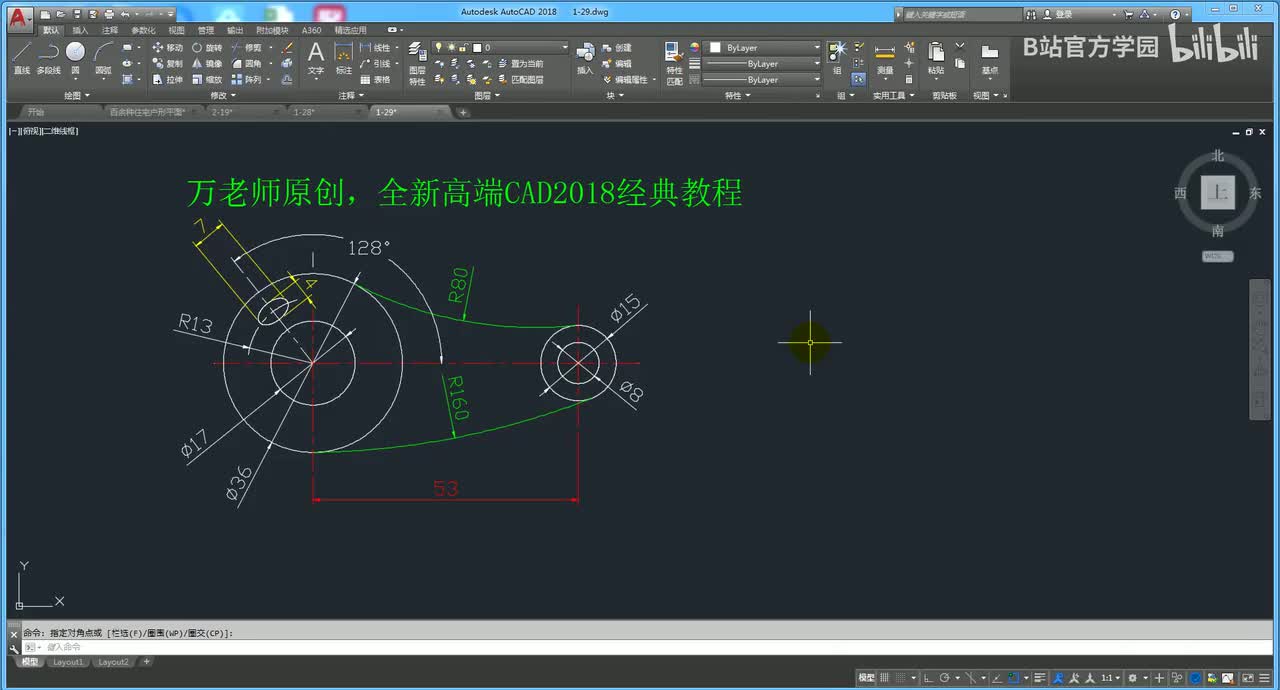Expand the Utilities (实用工具) panel

coord(892,95)
